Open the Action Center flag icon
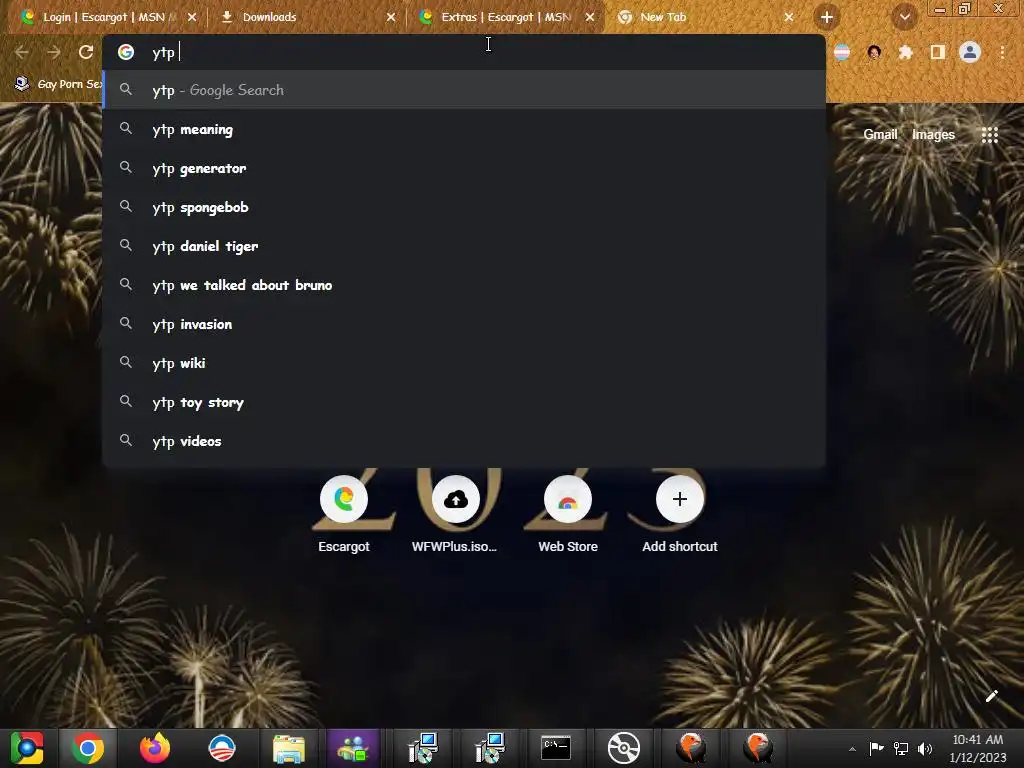This screenshot has width=1024, height=768. tap(876, 748)
